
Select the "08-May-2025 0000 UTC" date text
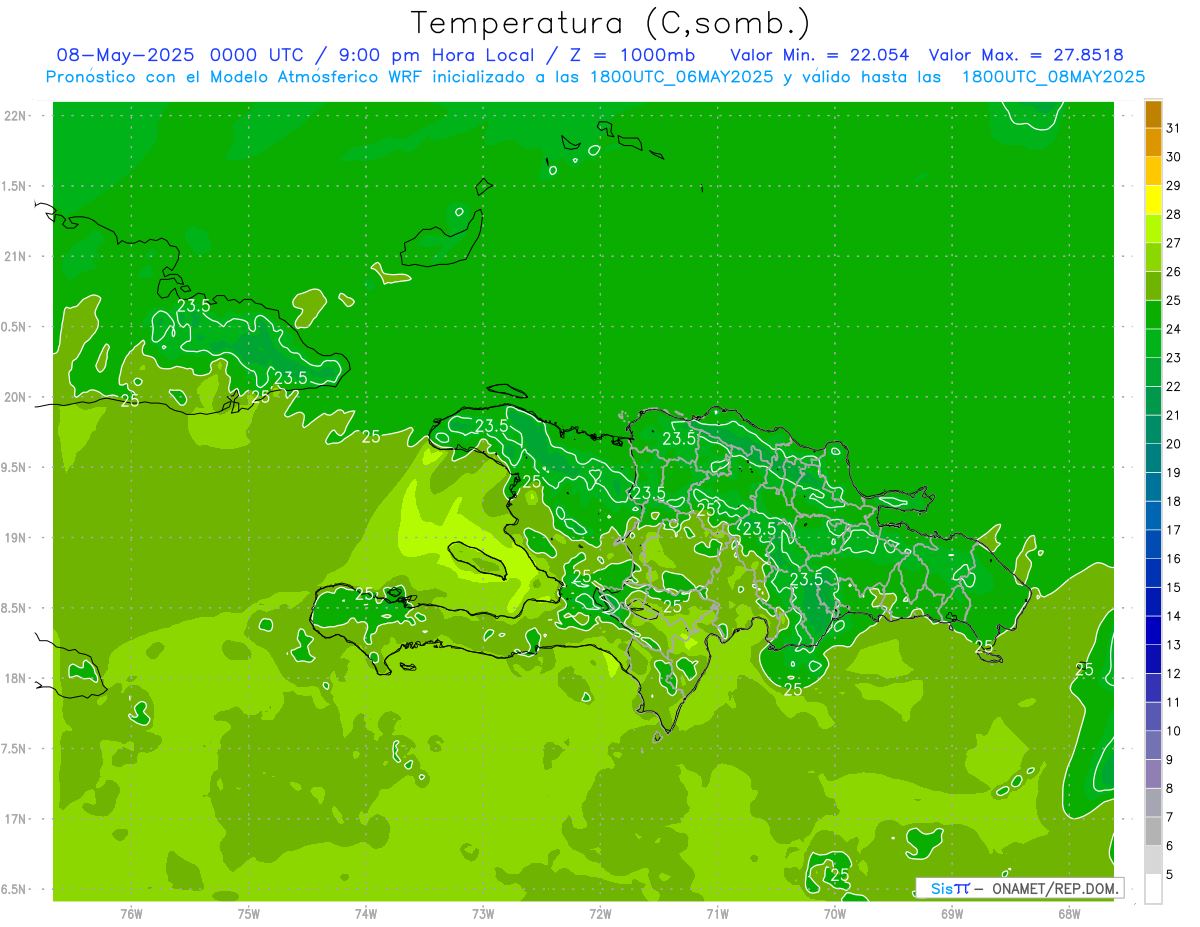point(182,55)
